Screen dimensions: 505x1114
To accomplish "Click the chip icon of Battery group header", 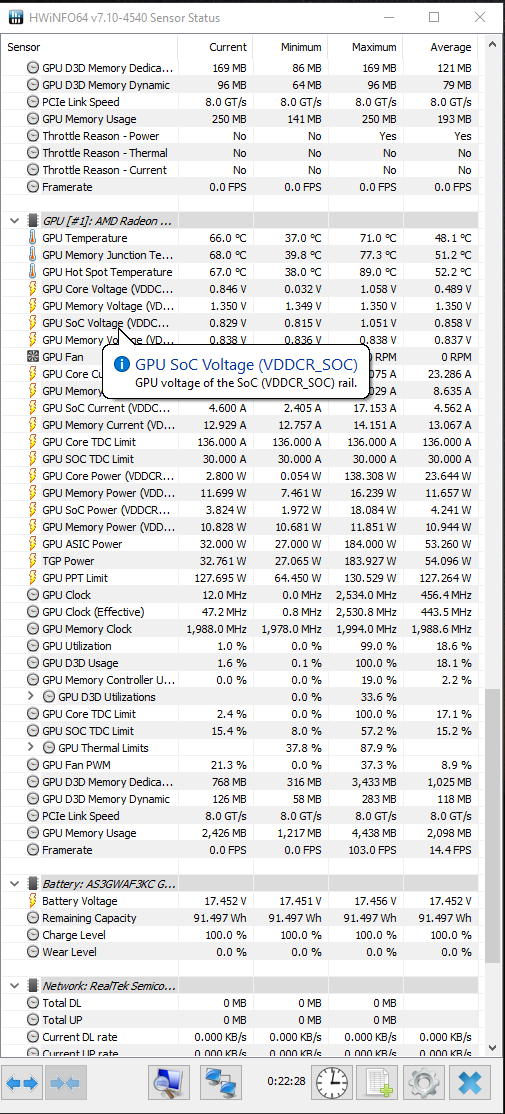I will coord(33,884).
